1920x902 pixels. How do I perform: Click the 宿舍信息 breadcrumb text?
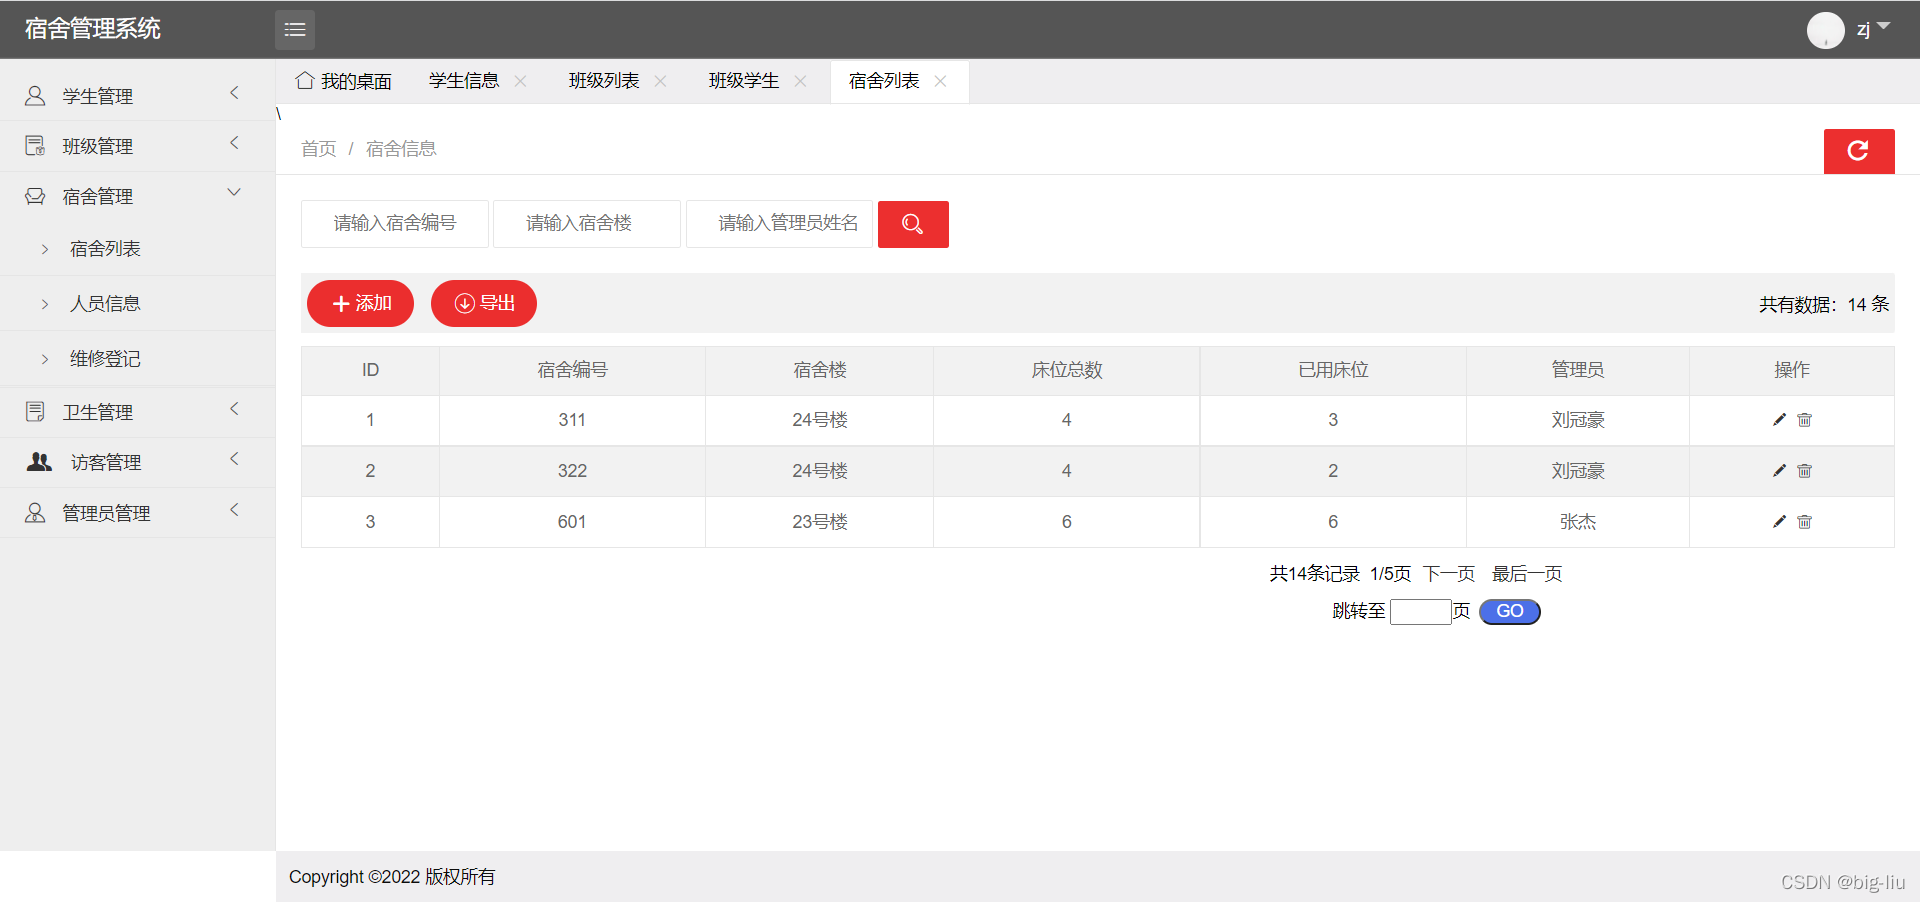point(401,149)
